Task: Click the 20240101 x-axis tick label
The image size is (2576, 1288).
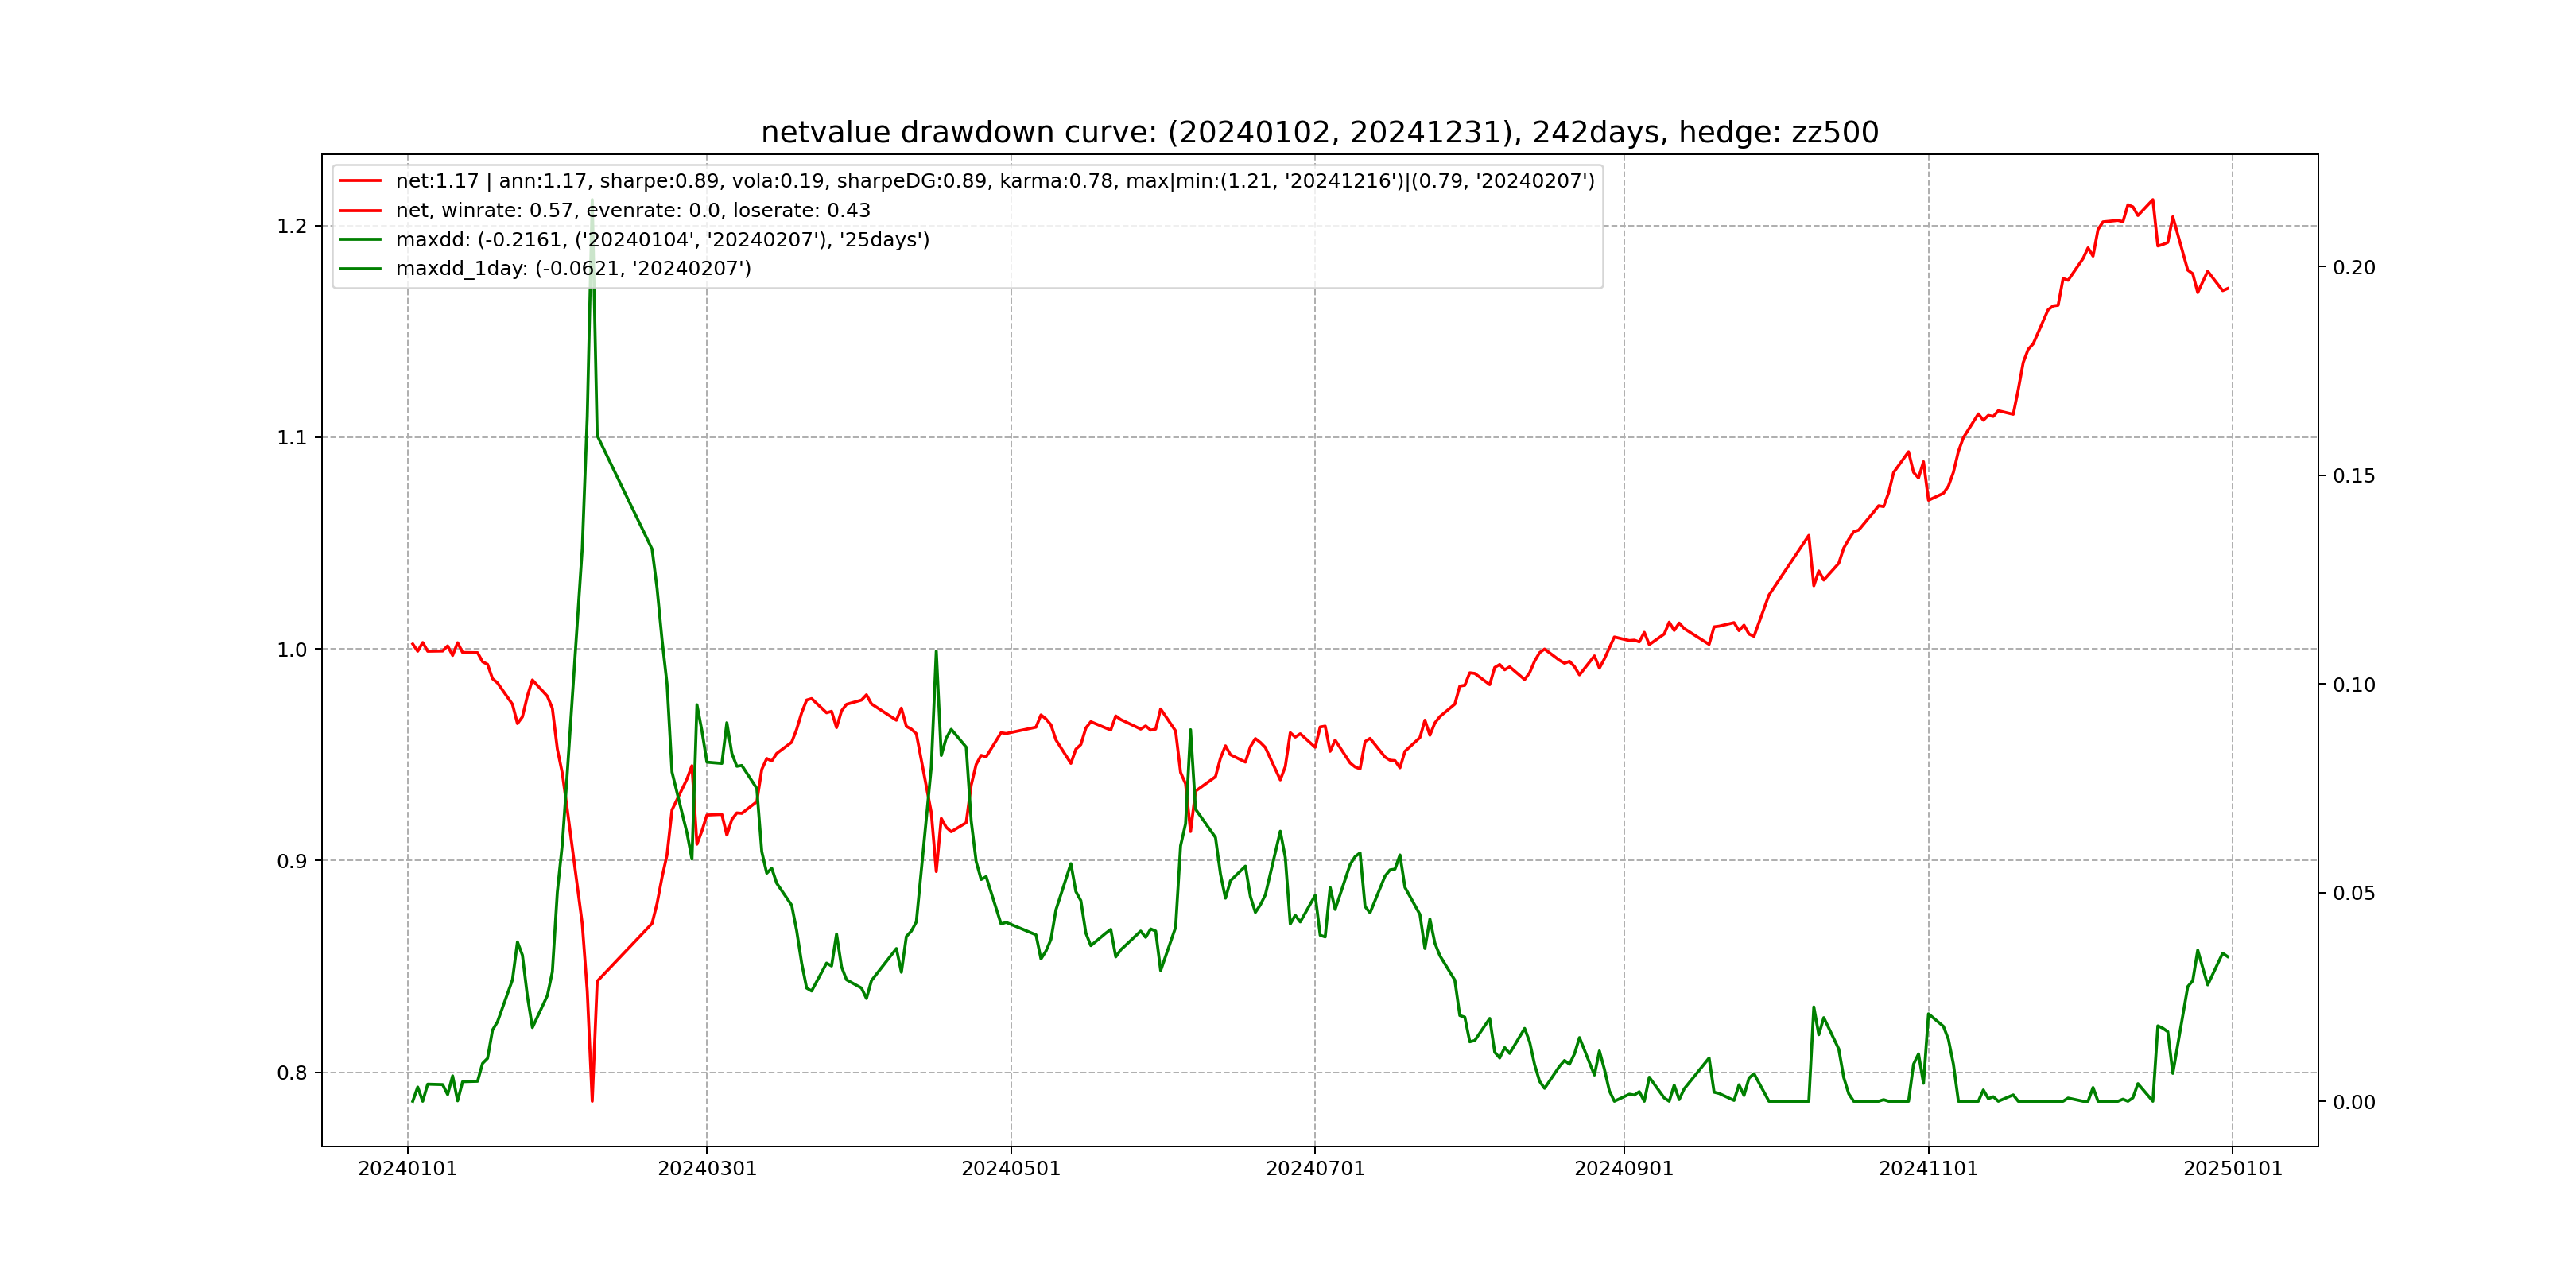Action: click(x=407, y=1169)
